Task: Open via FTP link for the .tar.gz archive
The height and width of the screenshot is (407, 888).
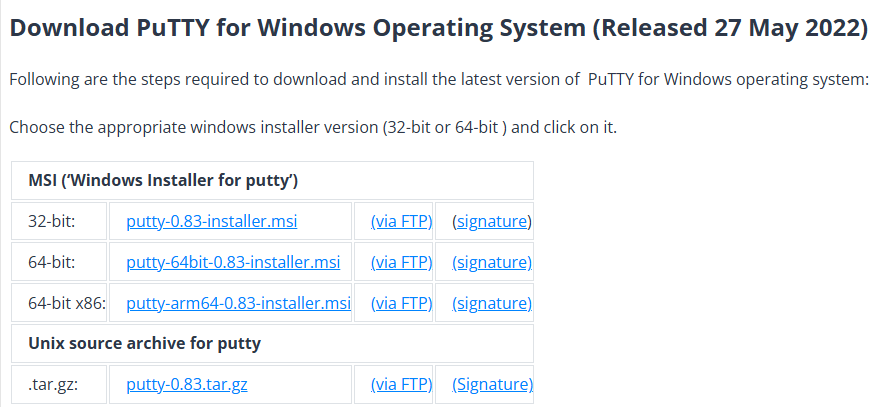Action: 401,384
